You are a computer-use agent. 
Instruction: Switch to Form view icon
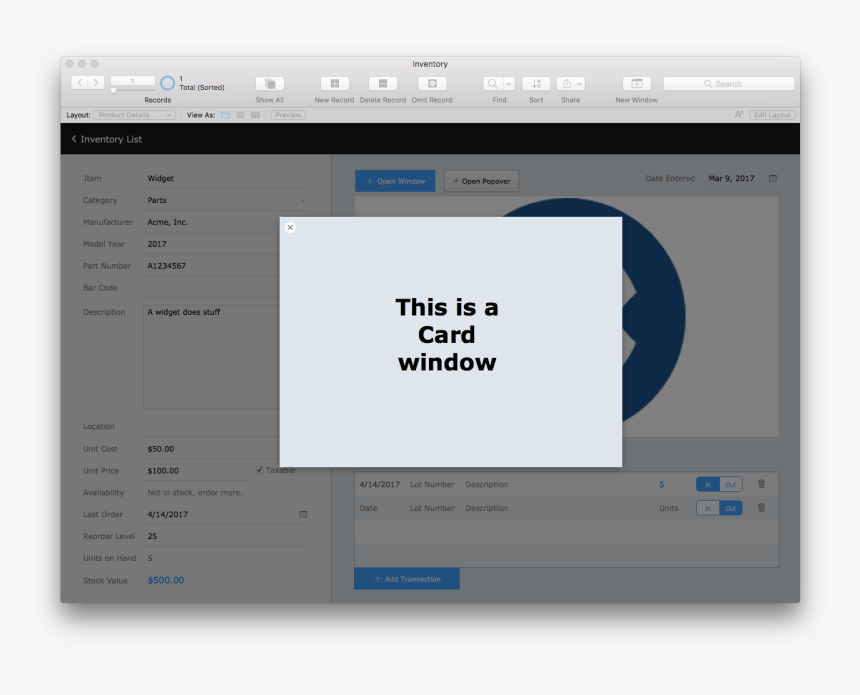[x=225, y=115]
